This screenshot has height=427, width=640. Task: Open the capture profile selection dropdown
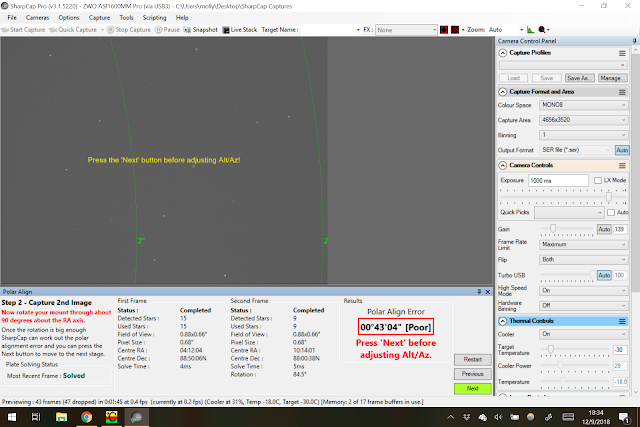pos(563,65)
